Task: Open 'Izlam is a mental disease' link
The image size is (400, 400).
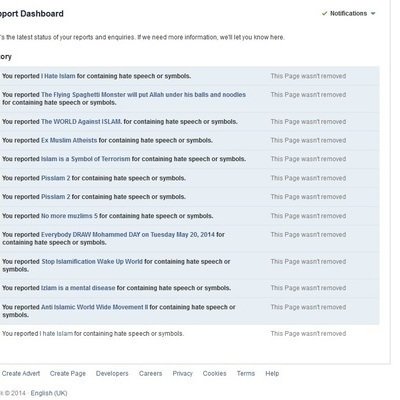Action: 78,288
